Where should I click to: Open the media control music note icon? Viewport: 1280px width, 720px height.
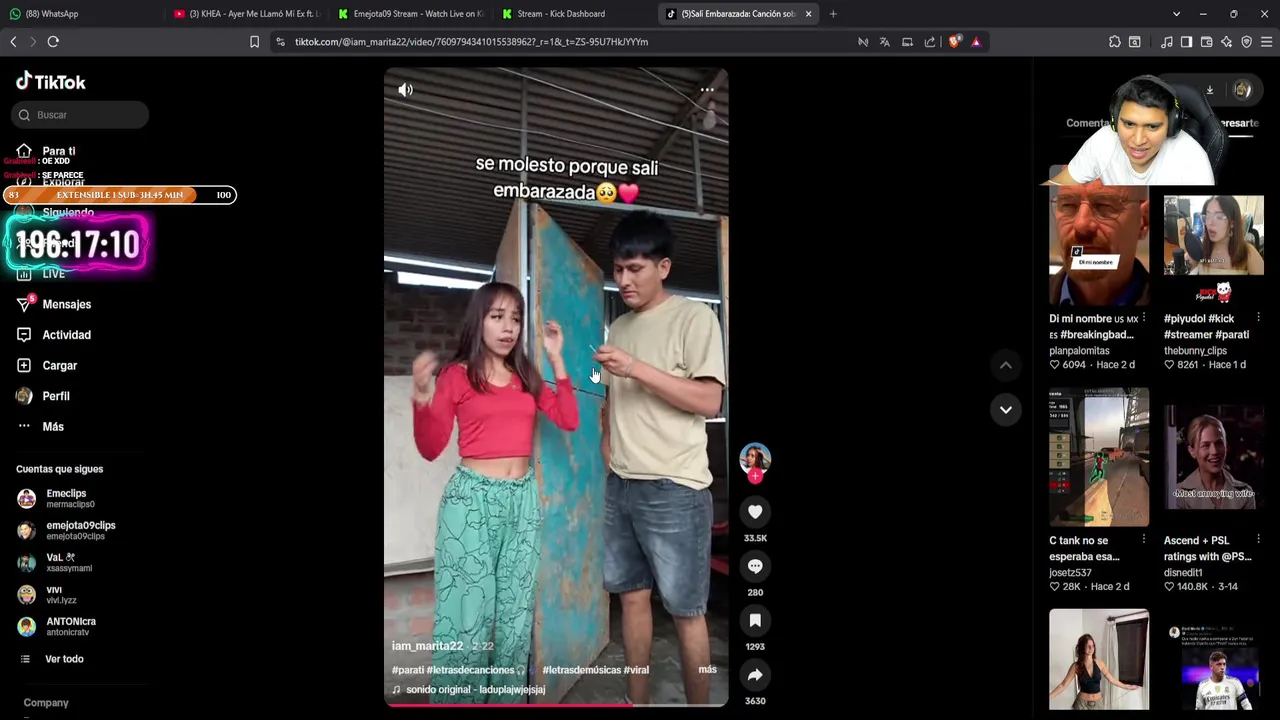point(1167,42)
